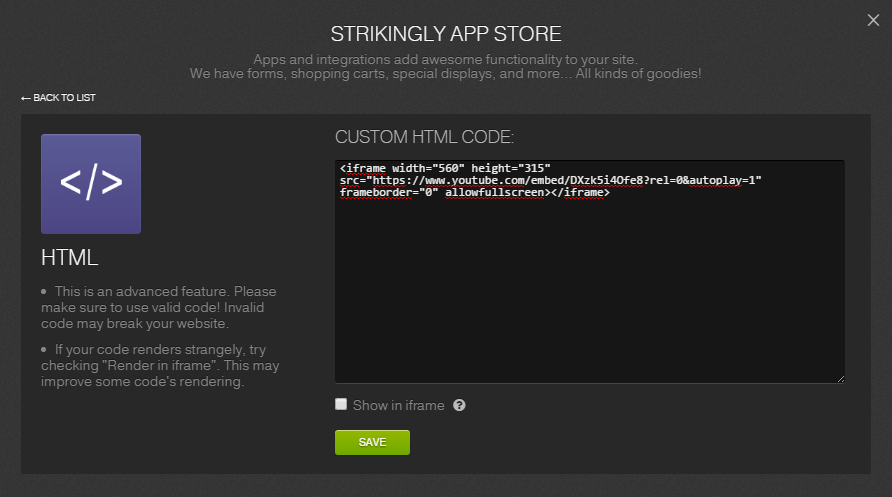Click the youtube.com embed URL in code
The width and height of the screenshot is (892, 497).
[x=564, y=180]
